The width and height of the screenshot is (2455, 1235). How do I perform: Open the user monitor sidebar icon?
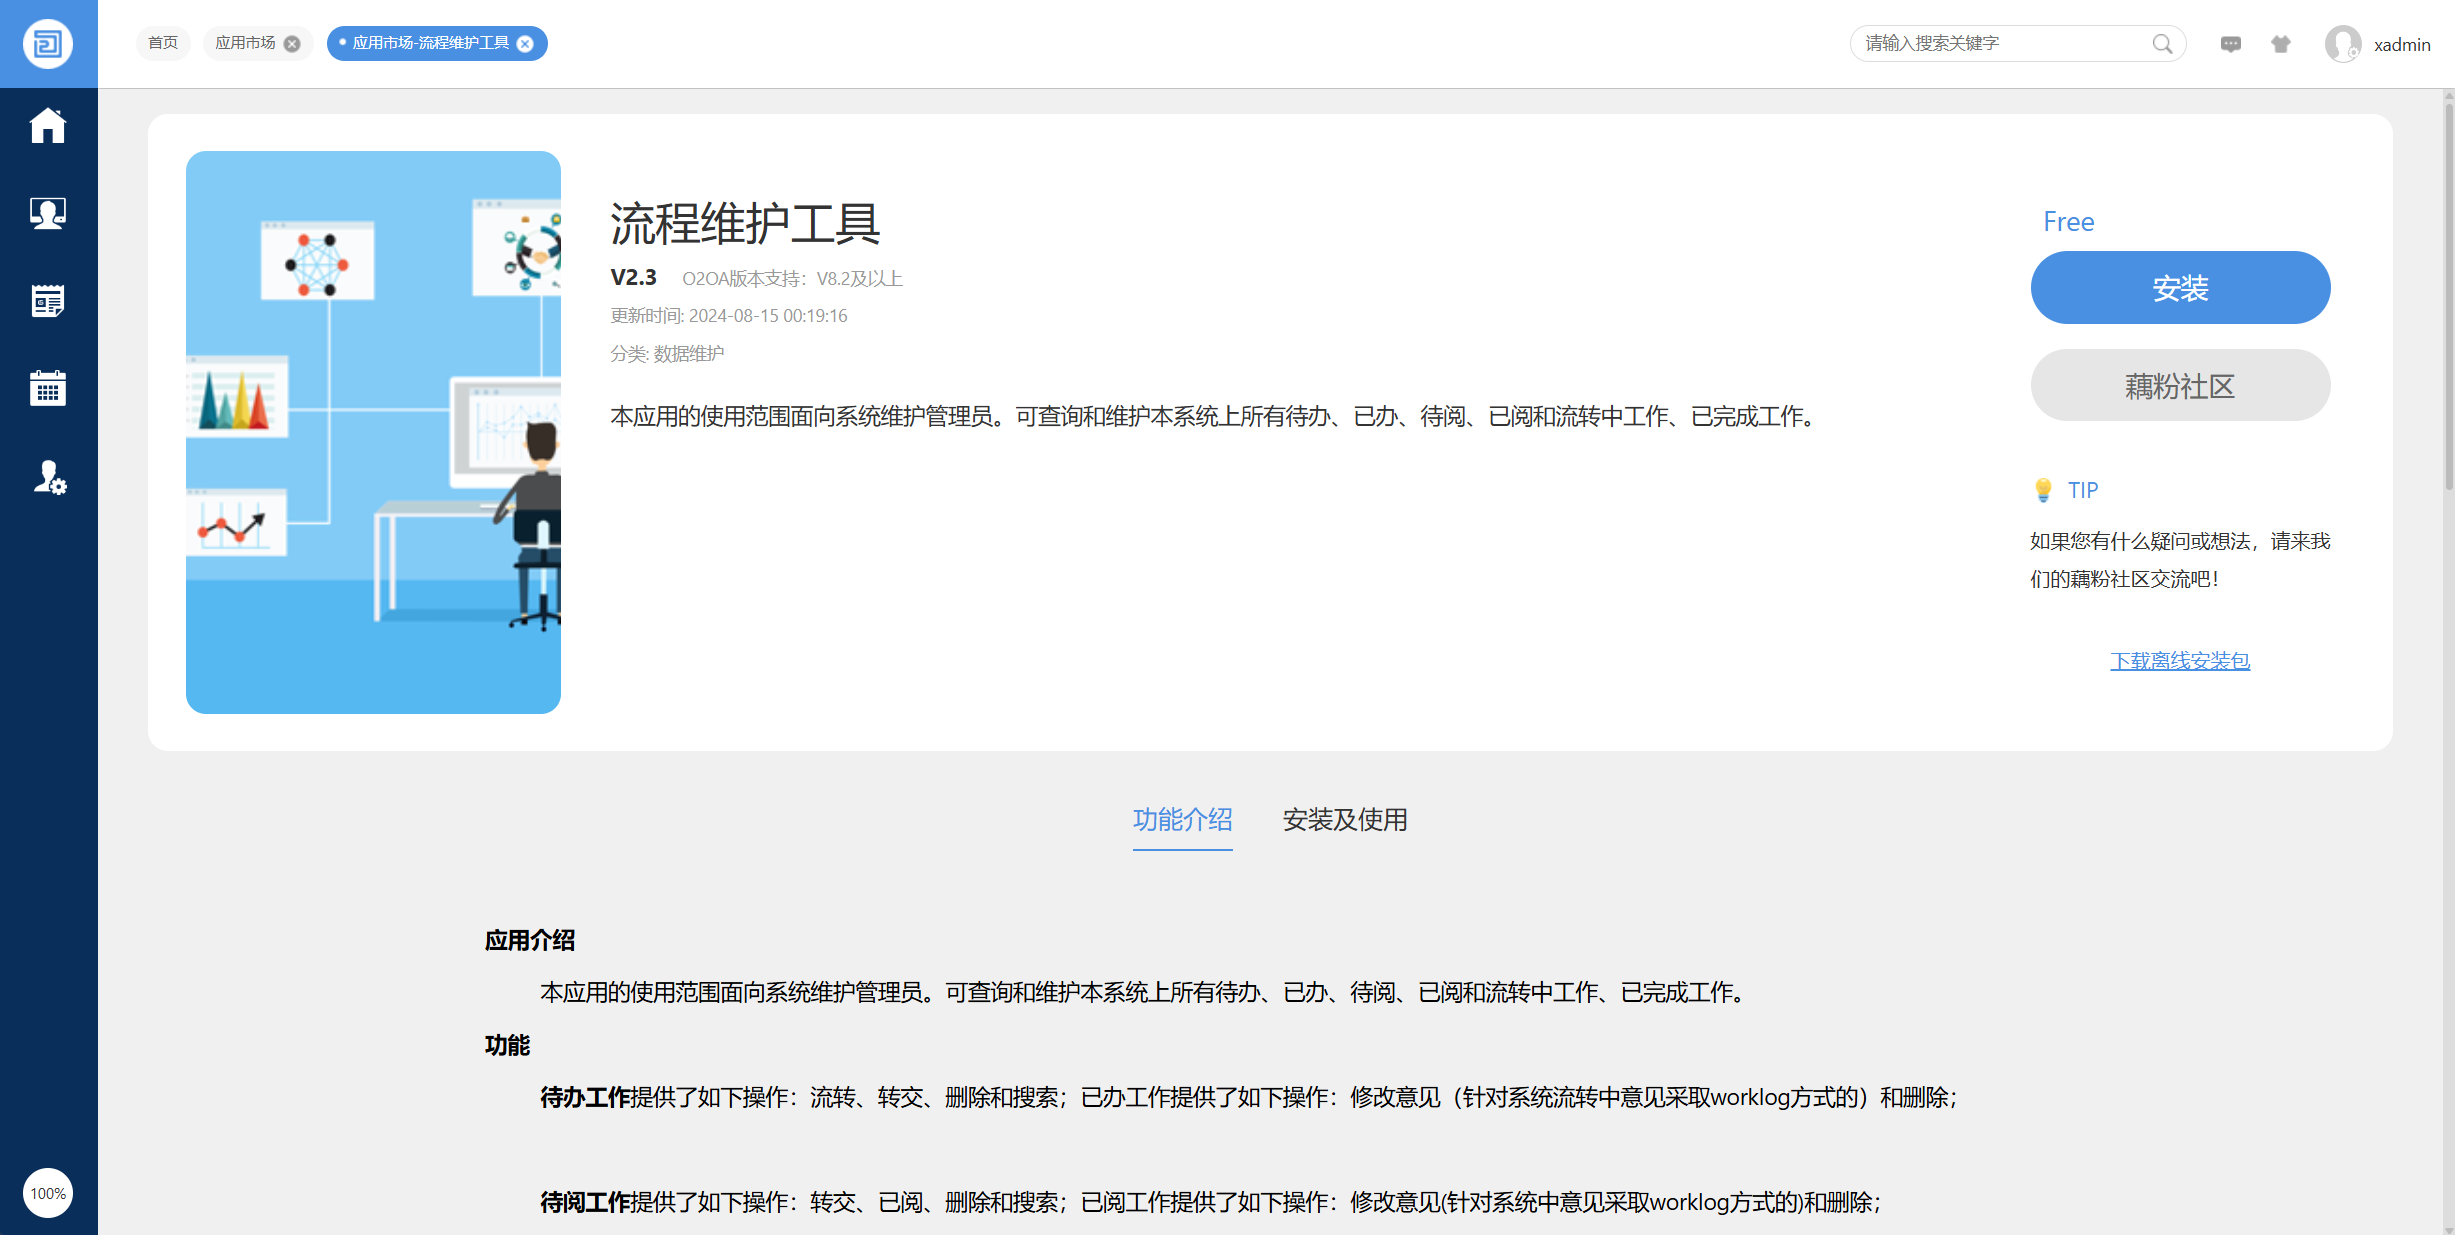pos(48,213)
